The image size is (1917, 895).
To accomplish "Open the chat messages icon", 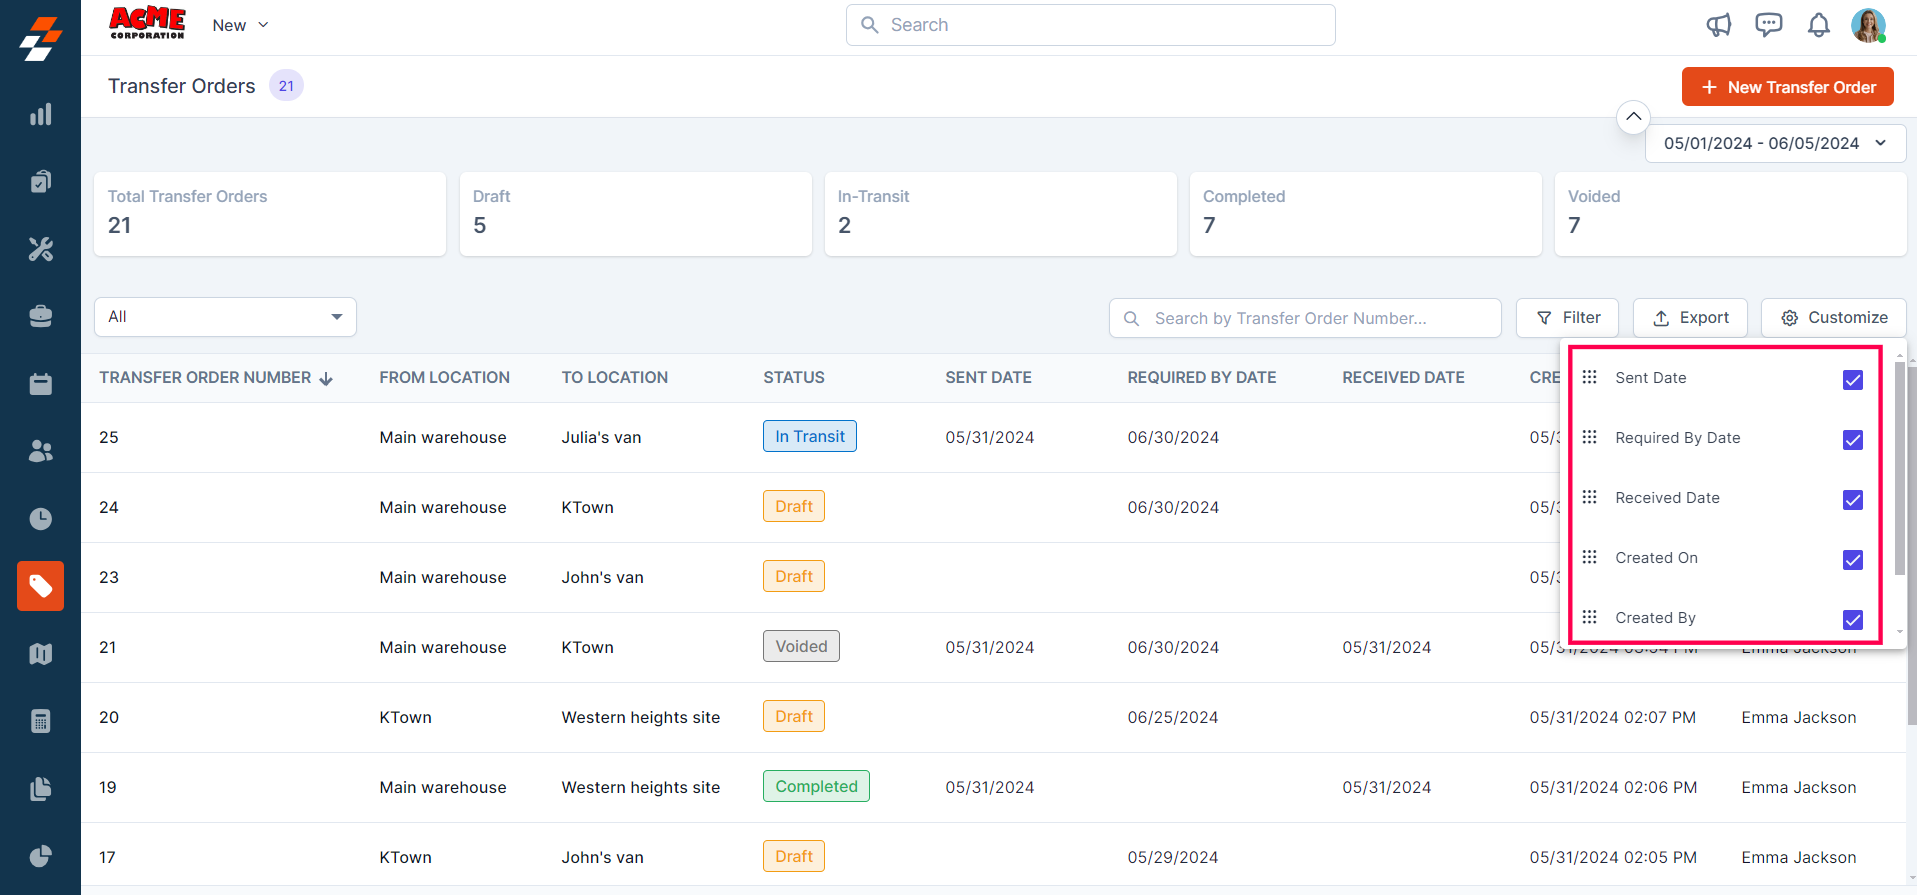I will click(x=1768, y=25).
